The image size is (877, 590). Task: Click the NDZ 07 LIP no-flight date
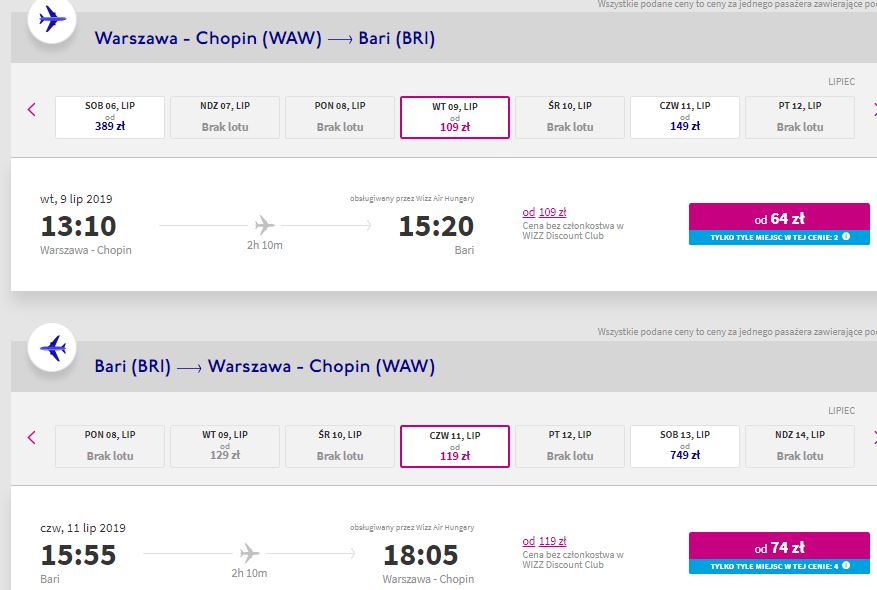pyautogui.click(x=225, y=117)
